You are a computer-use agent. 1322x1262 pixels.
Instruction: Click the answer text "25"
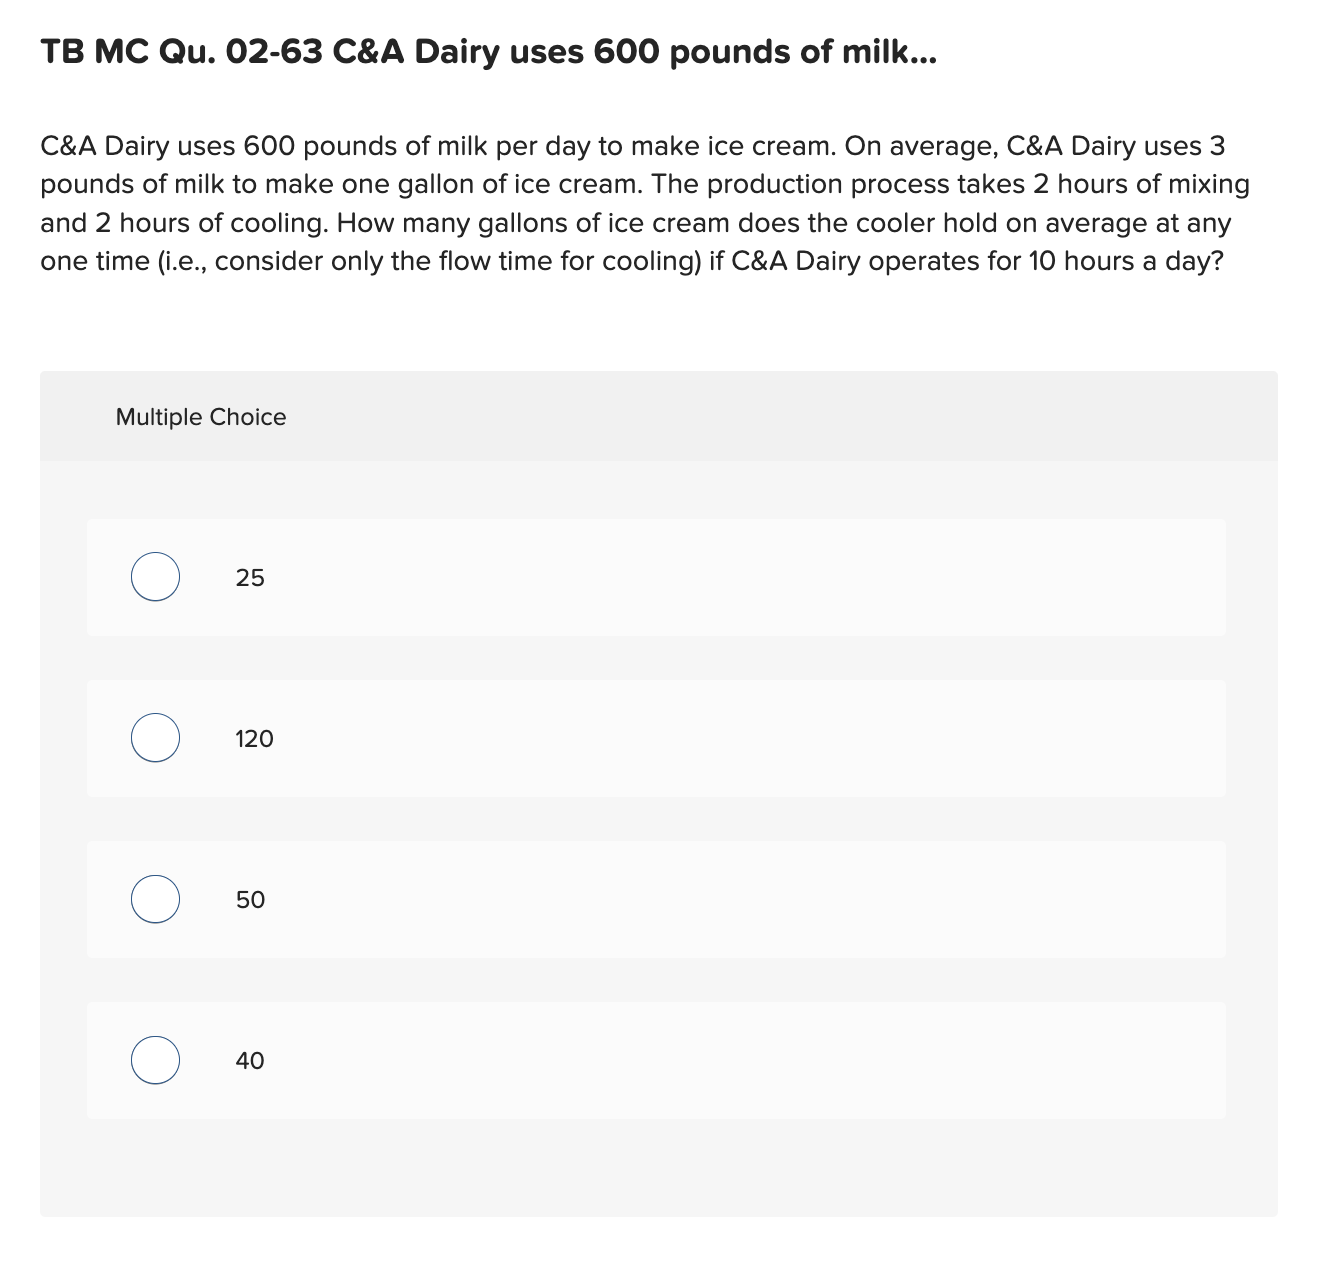[x=250, y=578]
